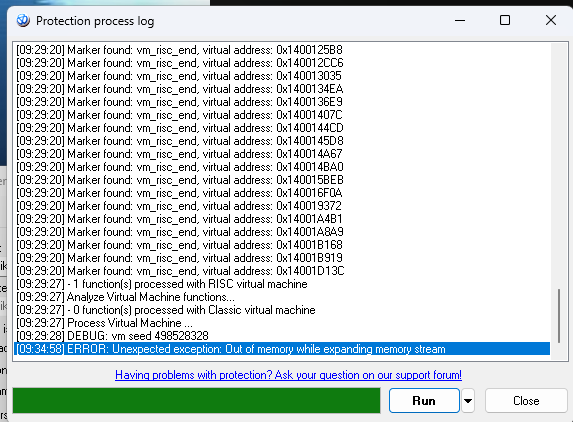
Task: Click the Close button
Action: pyautogui.click(x=526, y=401)
